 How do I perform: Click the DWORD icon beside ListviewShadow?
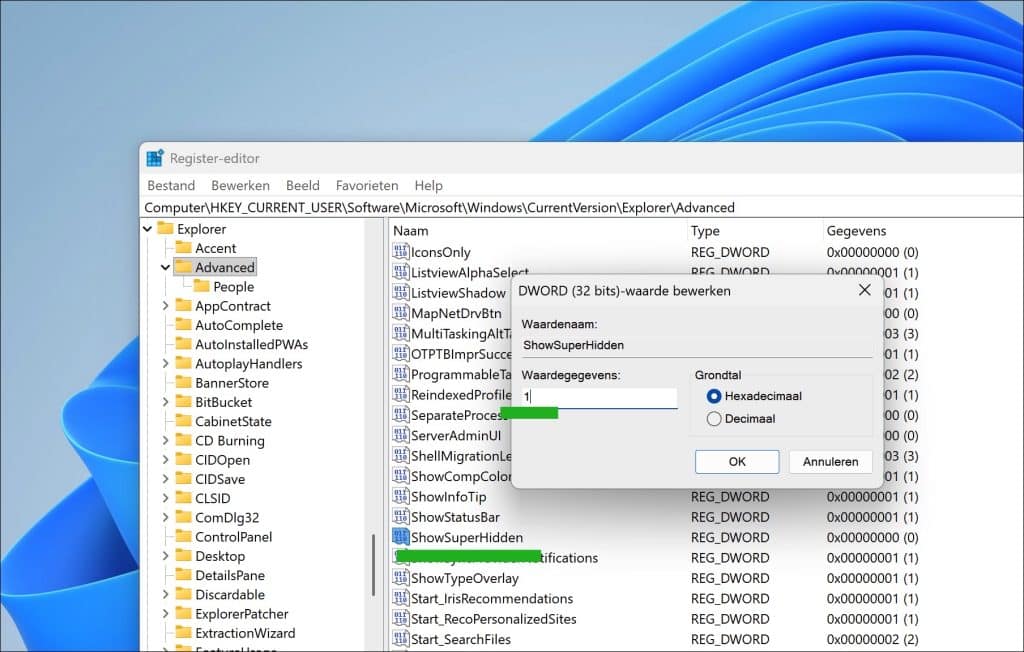pyautogui.click(x=400, y=292)
